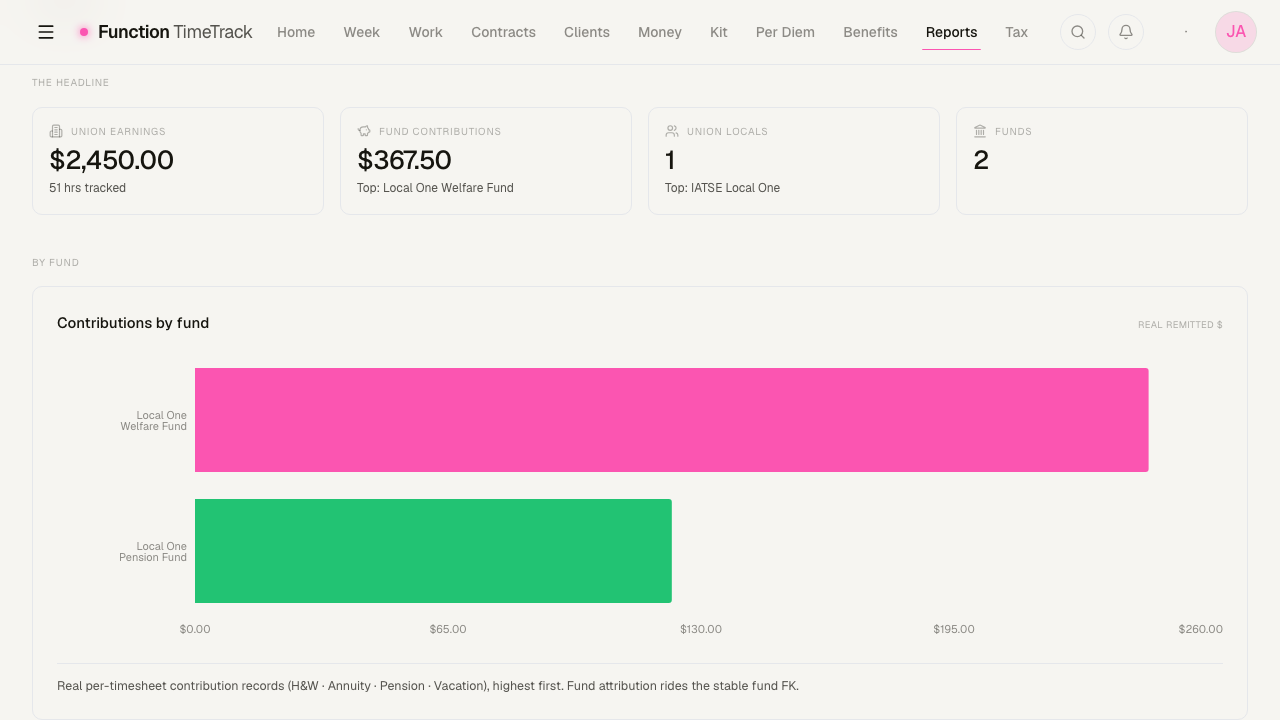
Task: Switch to the Week tab
Action: (x=362, y=32)
